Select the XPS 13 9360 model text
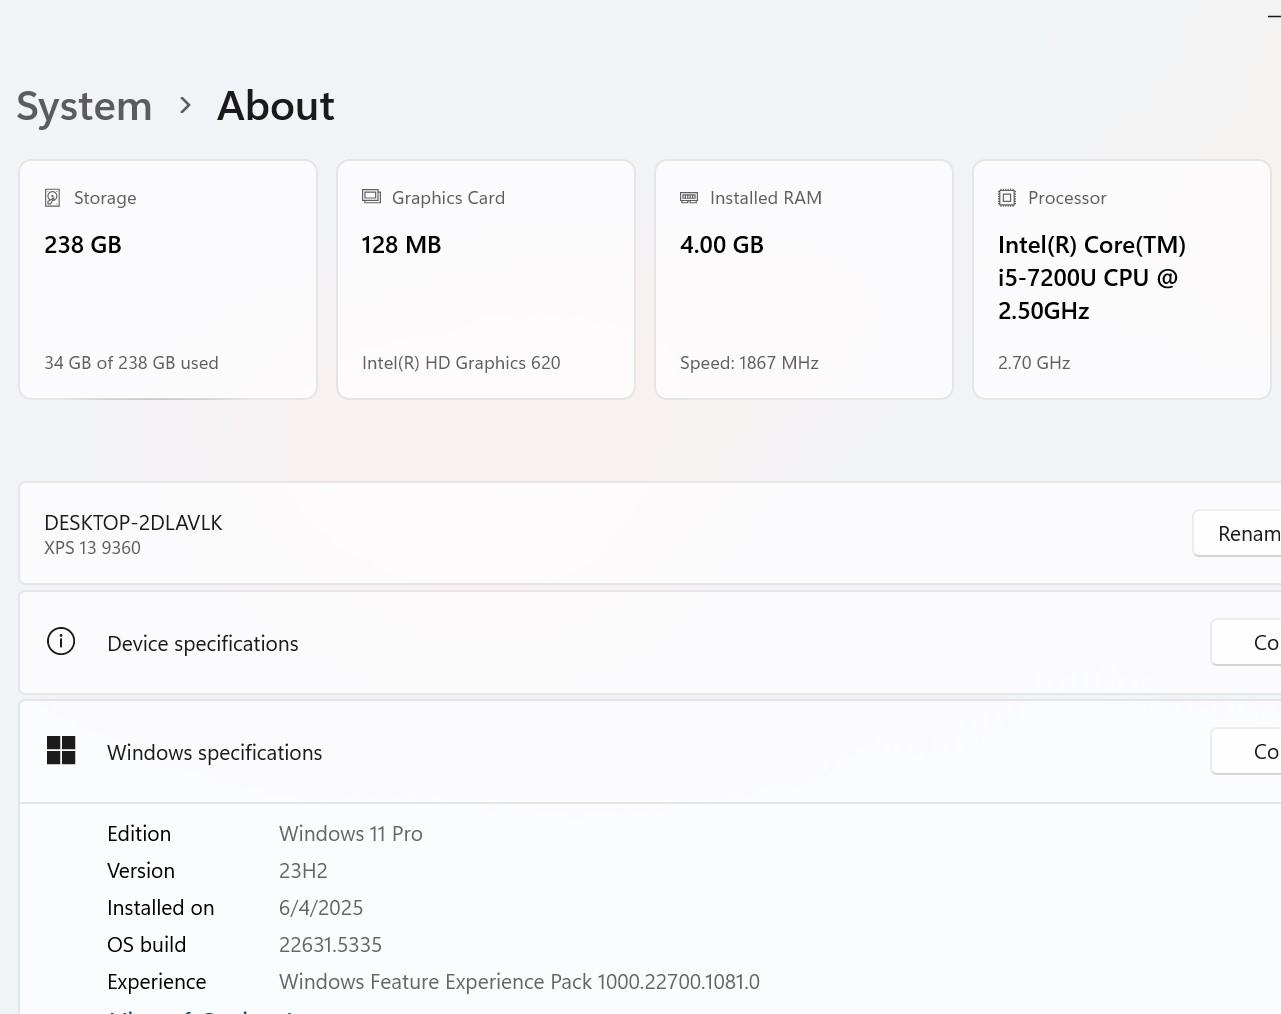The height and width of the screenshot is (1014, 1281). [92, 548]
